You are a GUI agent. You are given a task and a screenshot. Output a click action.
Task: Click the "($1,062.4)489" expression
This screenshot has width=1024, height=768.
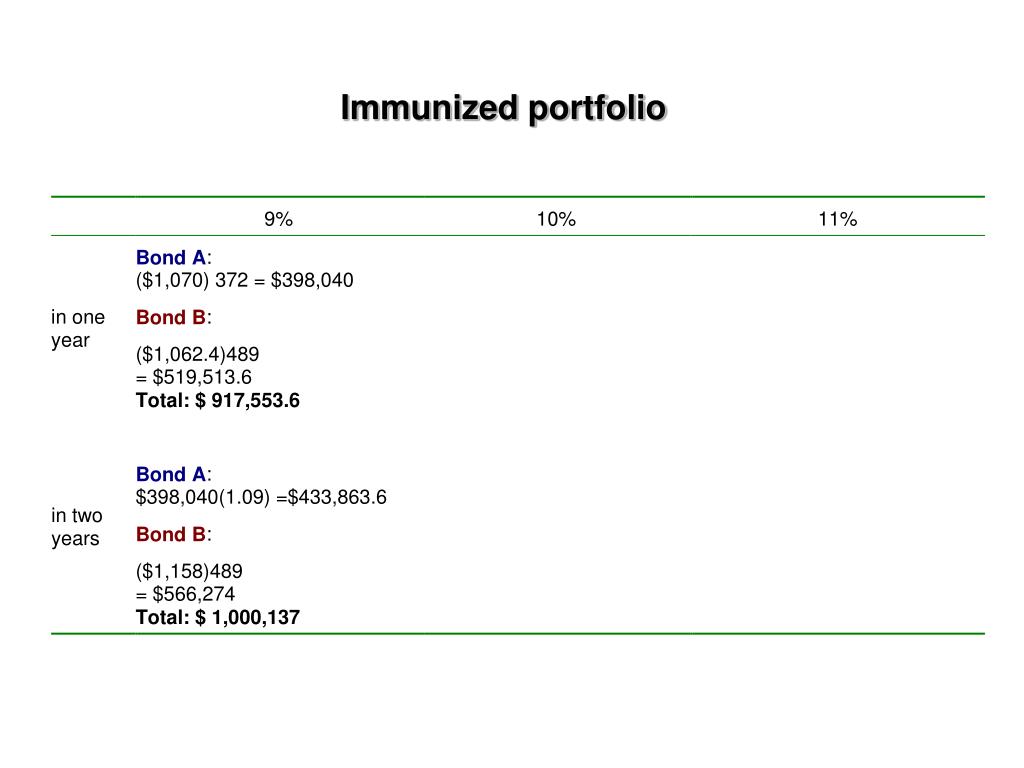point(198,354)
